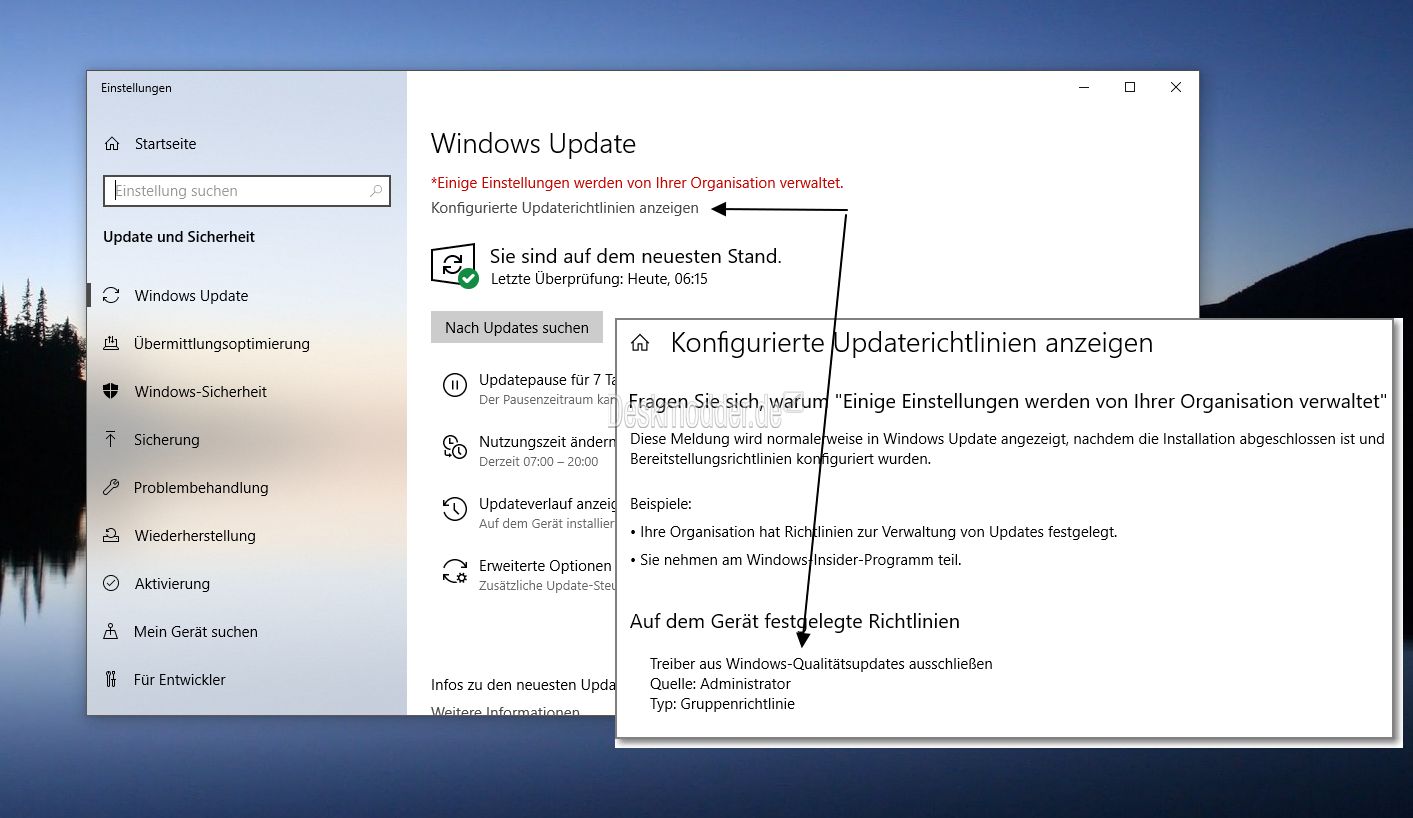Click the Typ: Gruppenrichtlinie line
The height and width of the screenshot is (818, 1413).
click(722, 704)
